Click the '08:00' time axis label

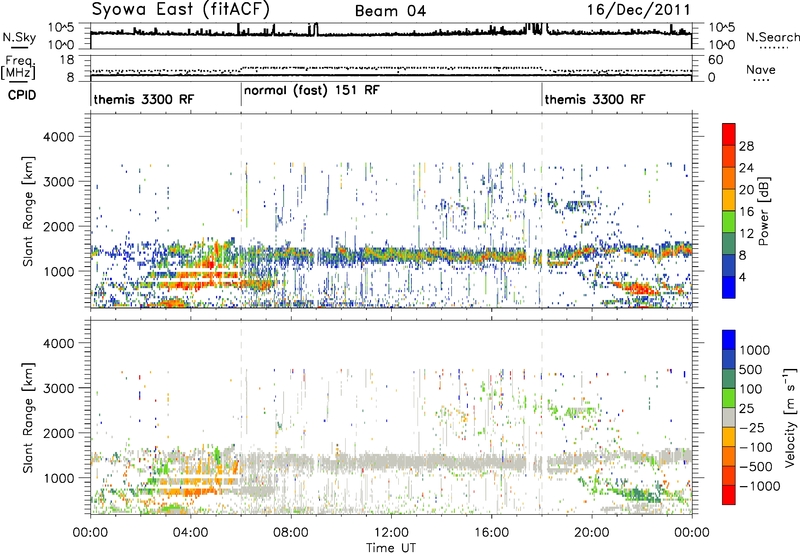(290, 533)
